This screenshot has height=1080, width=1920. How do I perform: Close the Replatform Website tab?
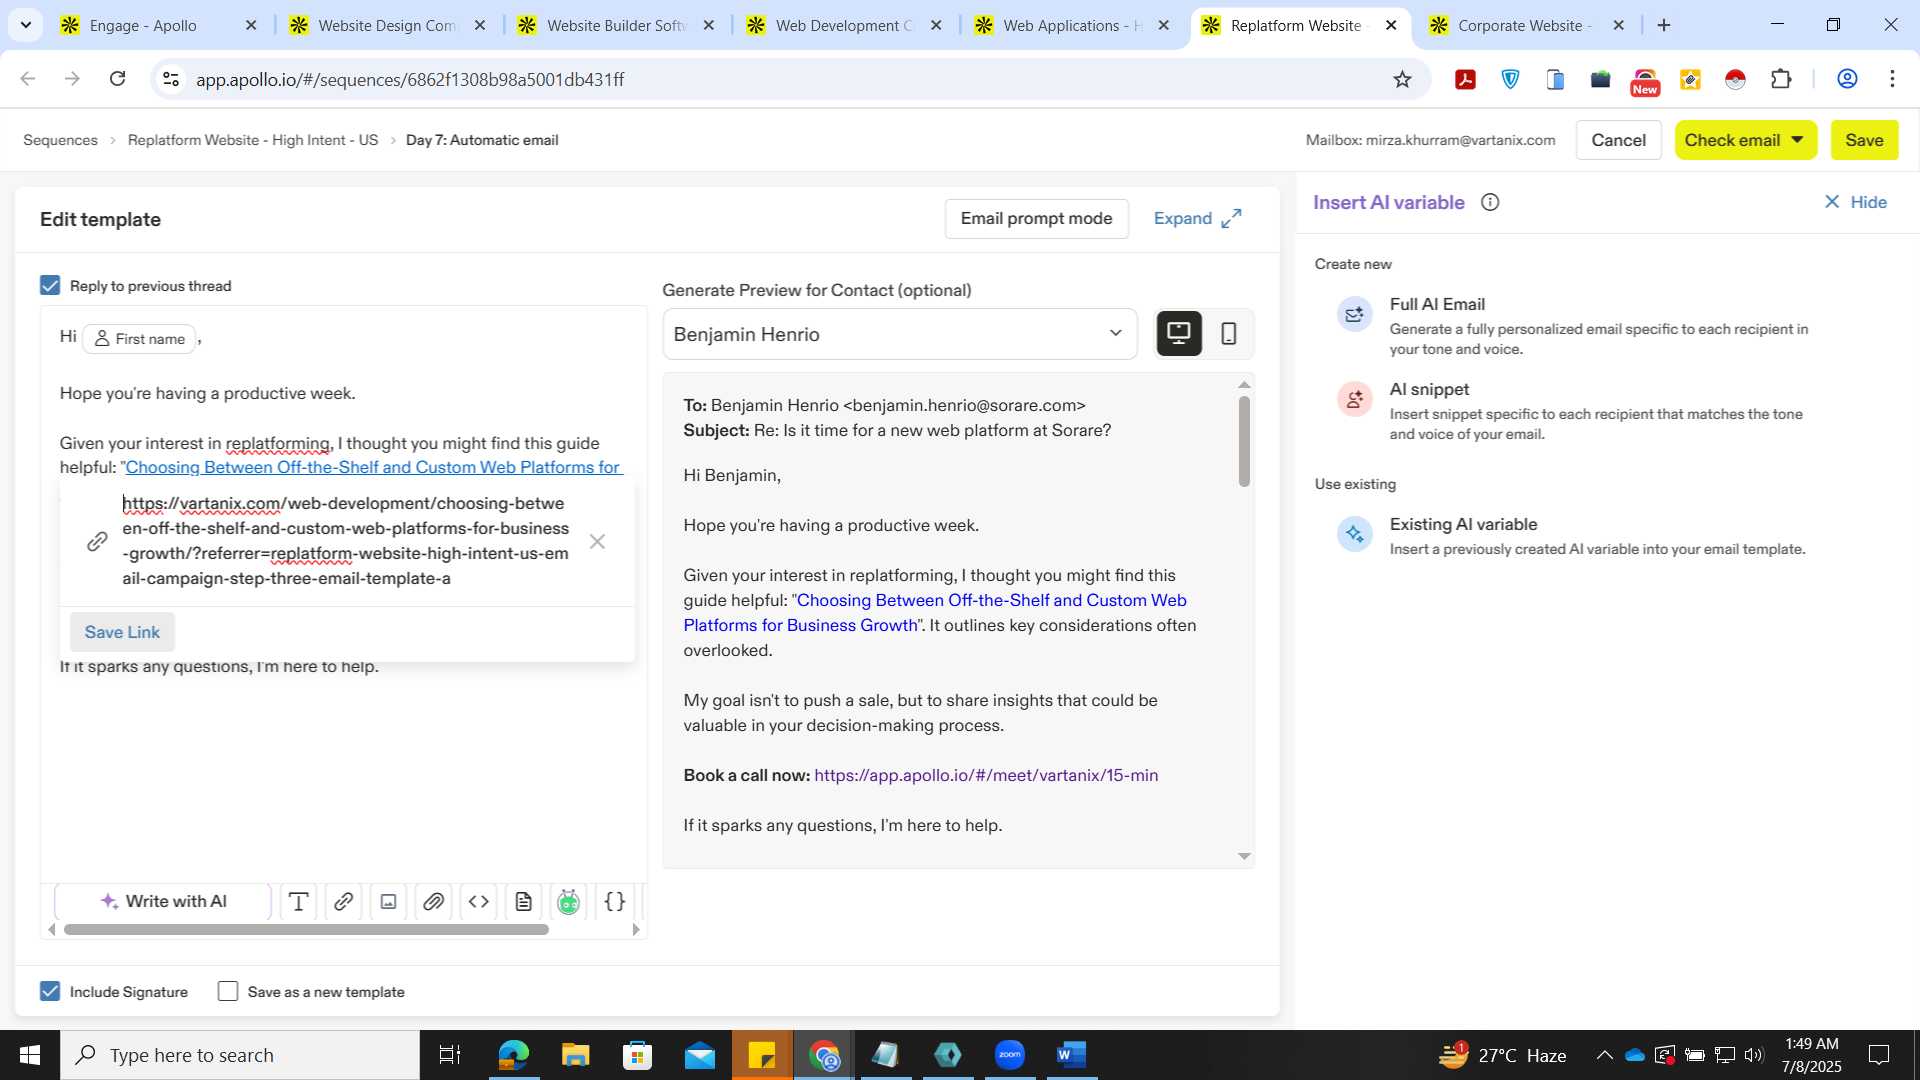pos(1391,25)
